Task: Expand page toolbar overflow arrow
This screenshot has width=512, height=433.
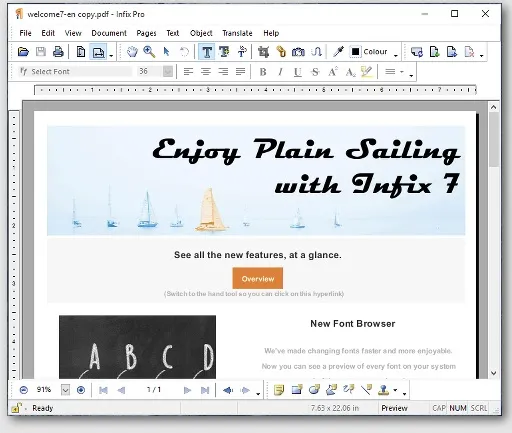Action: (481, 55)
